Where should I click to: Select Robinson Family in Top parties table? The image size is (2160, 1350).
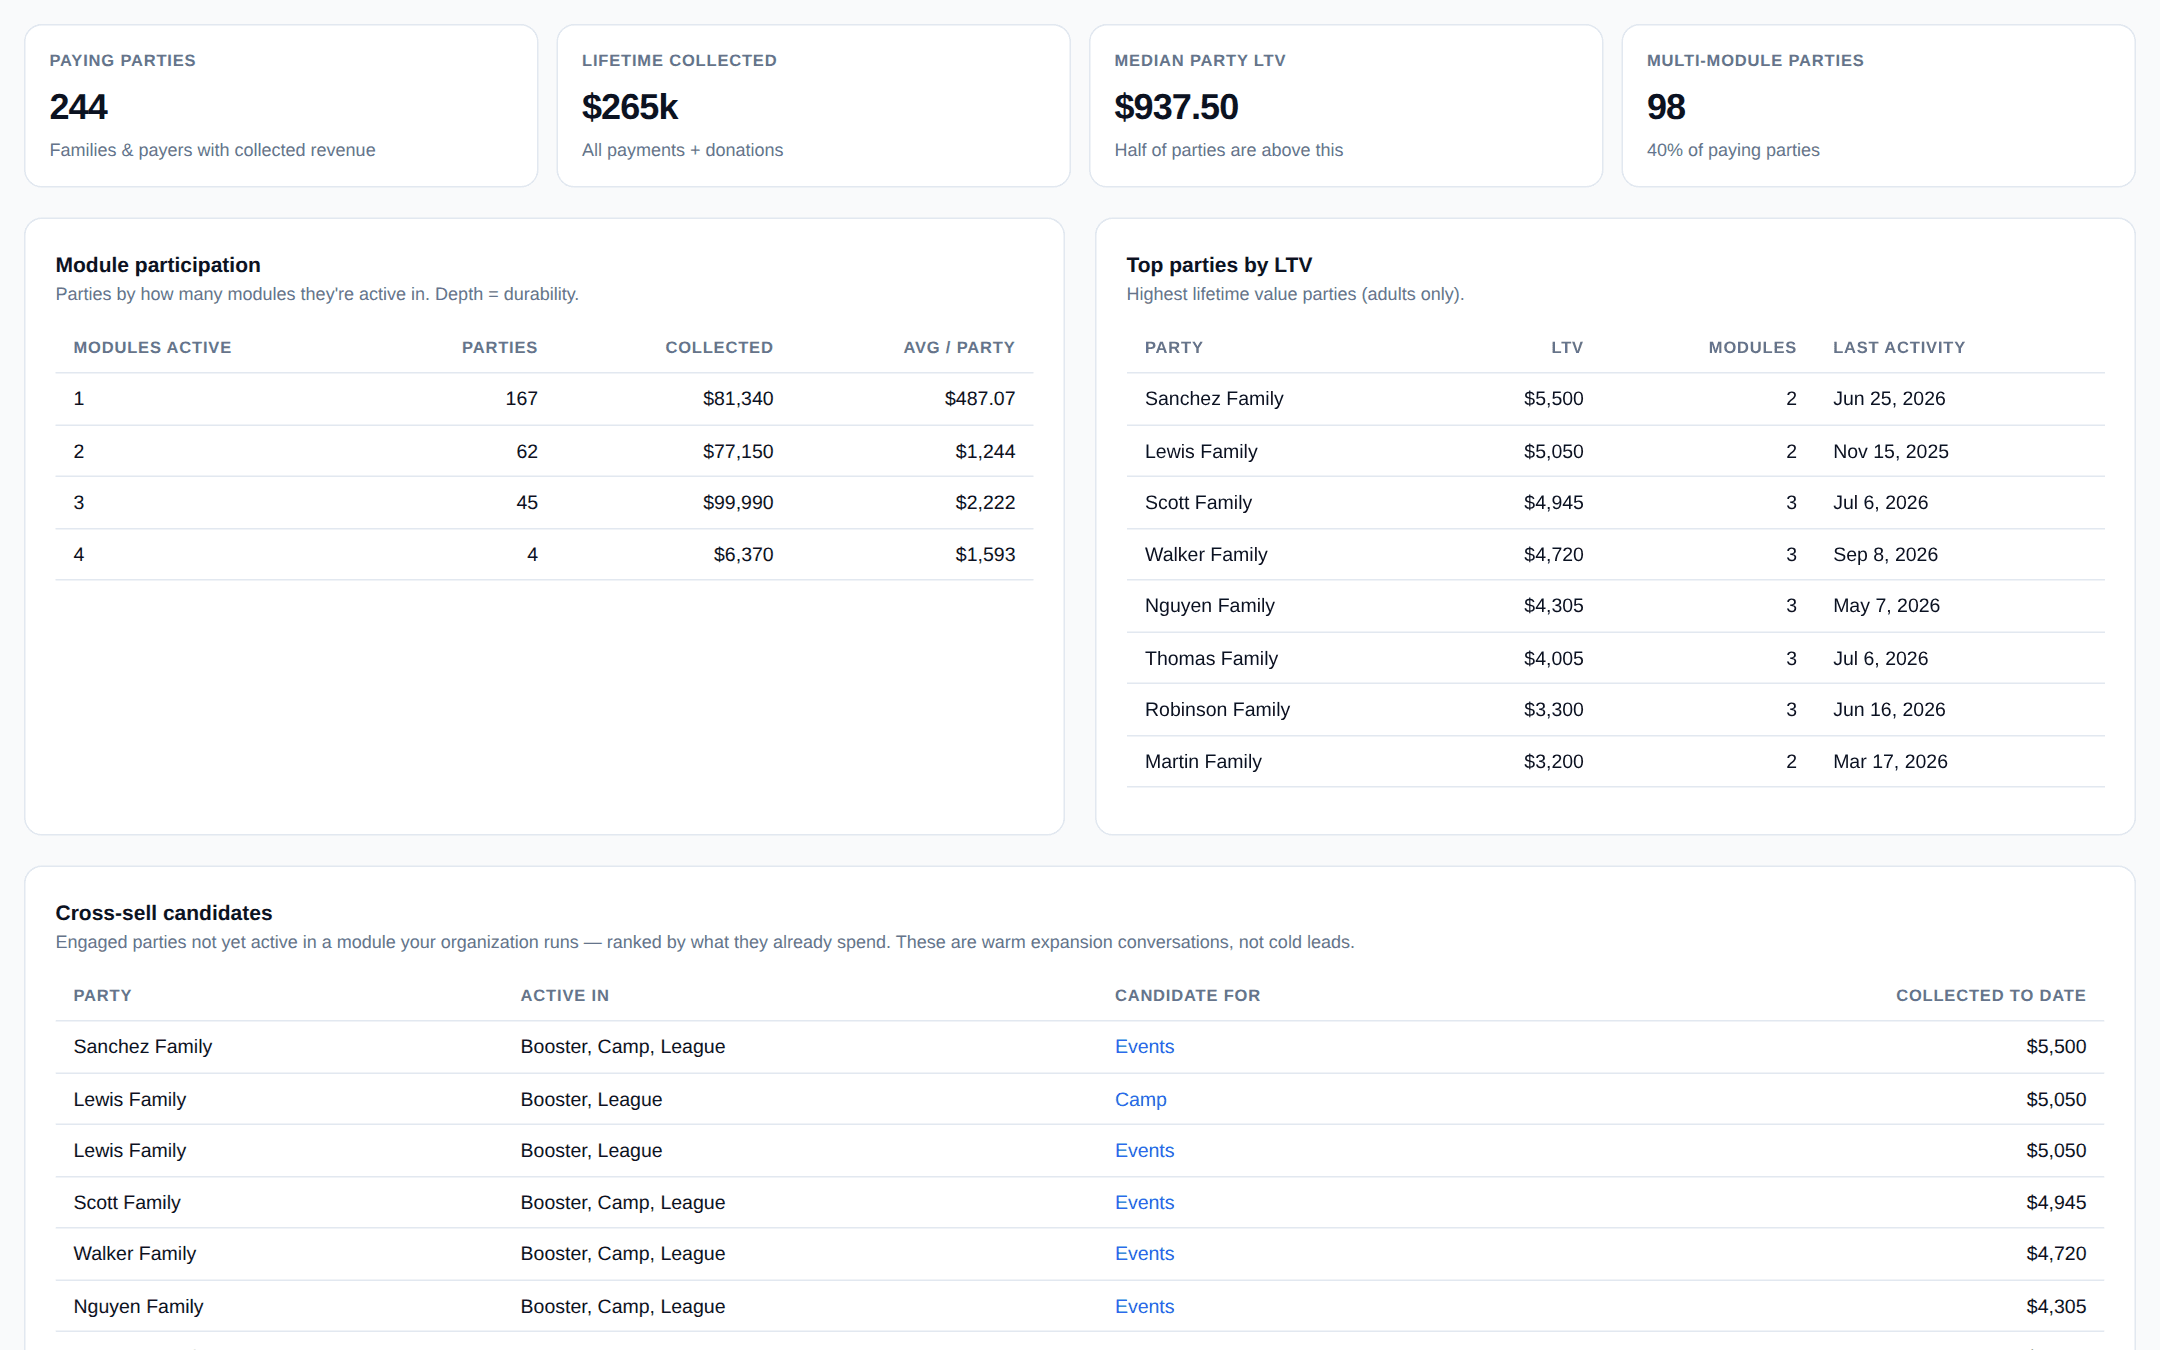click(x=1217, y=709)
